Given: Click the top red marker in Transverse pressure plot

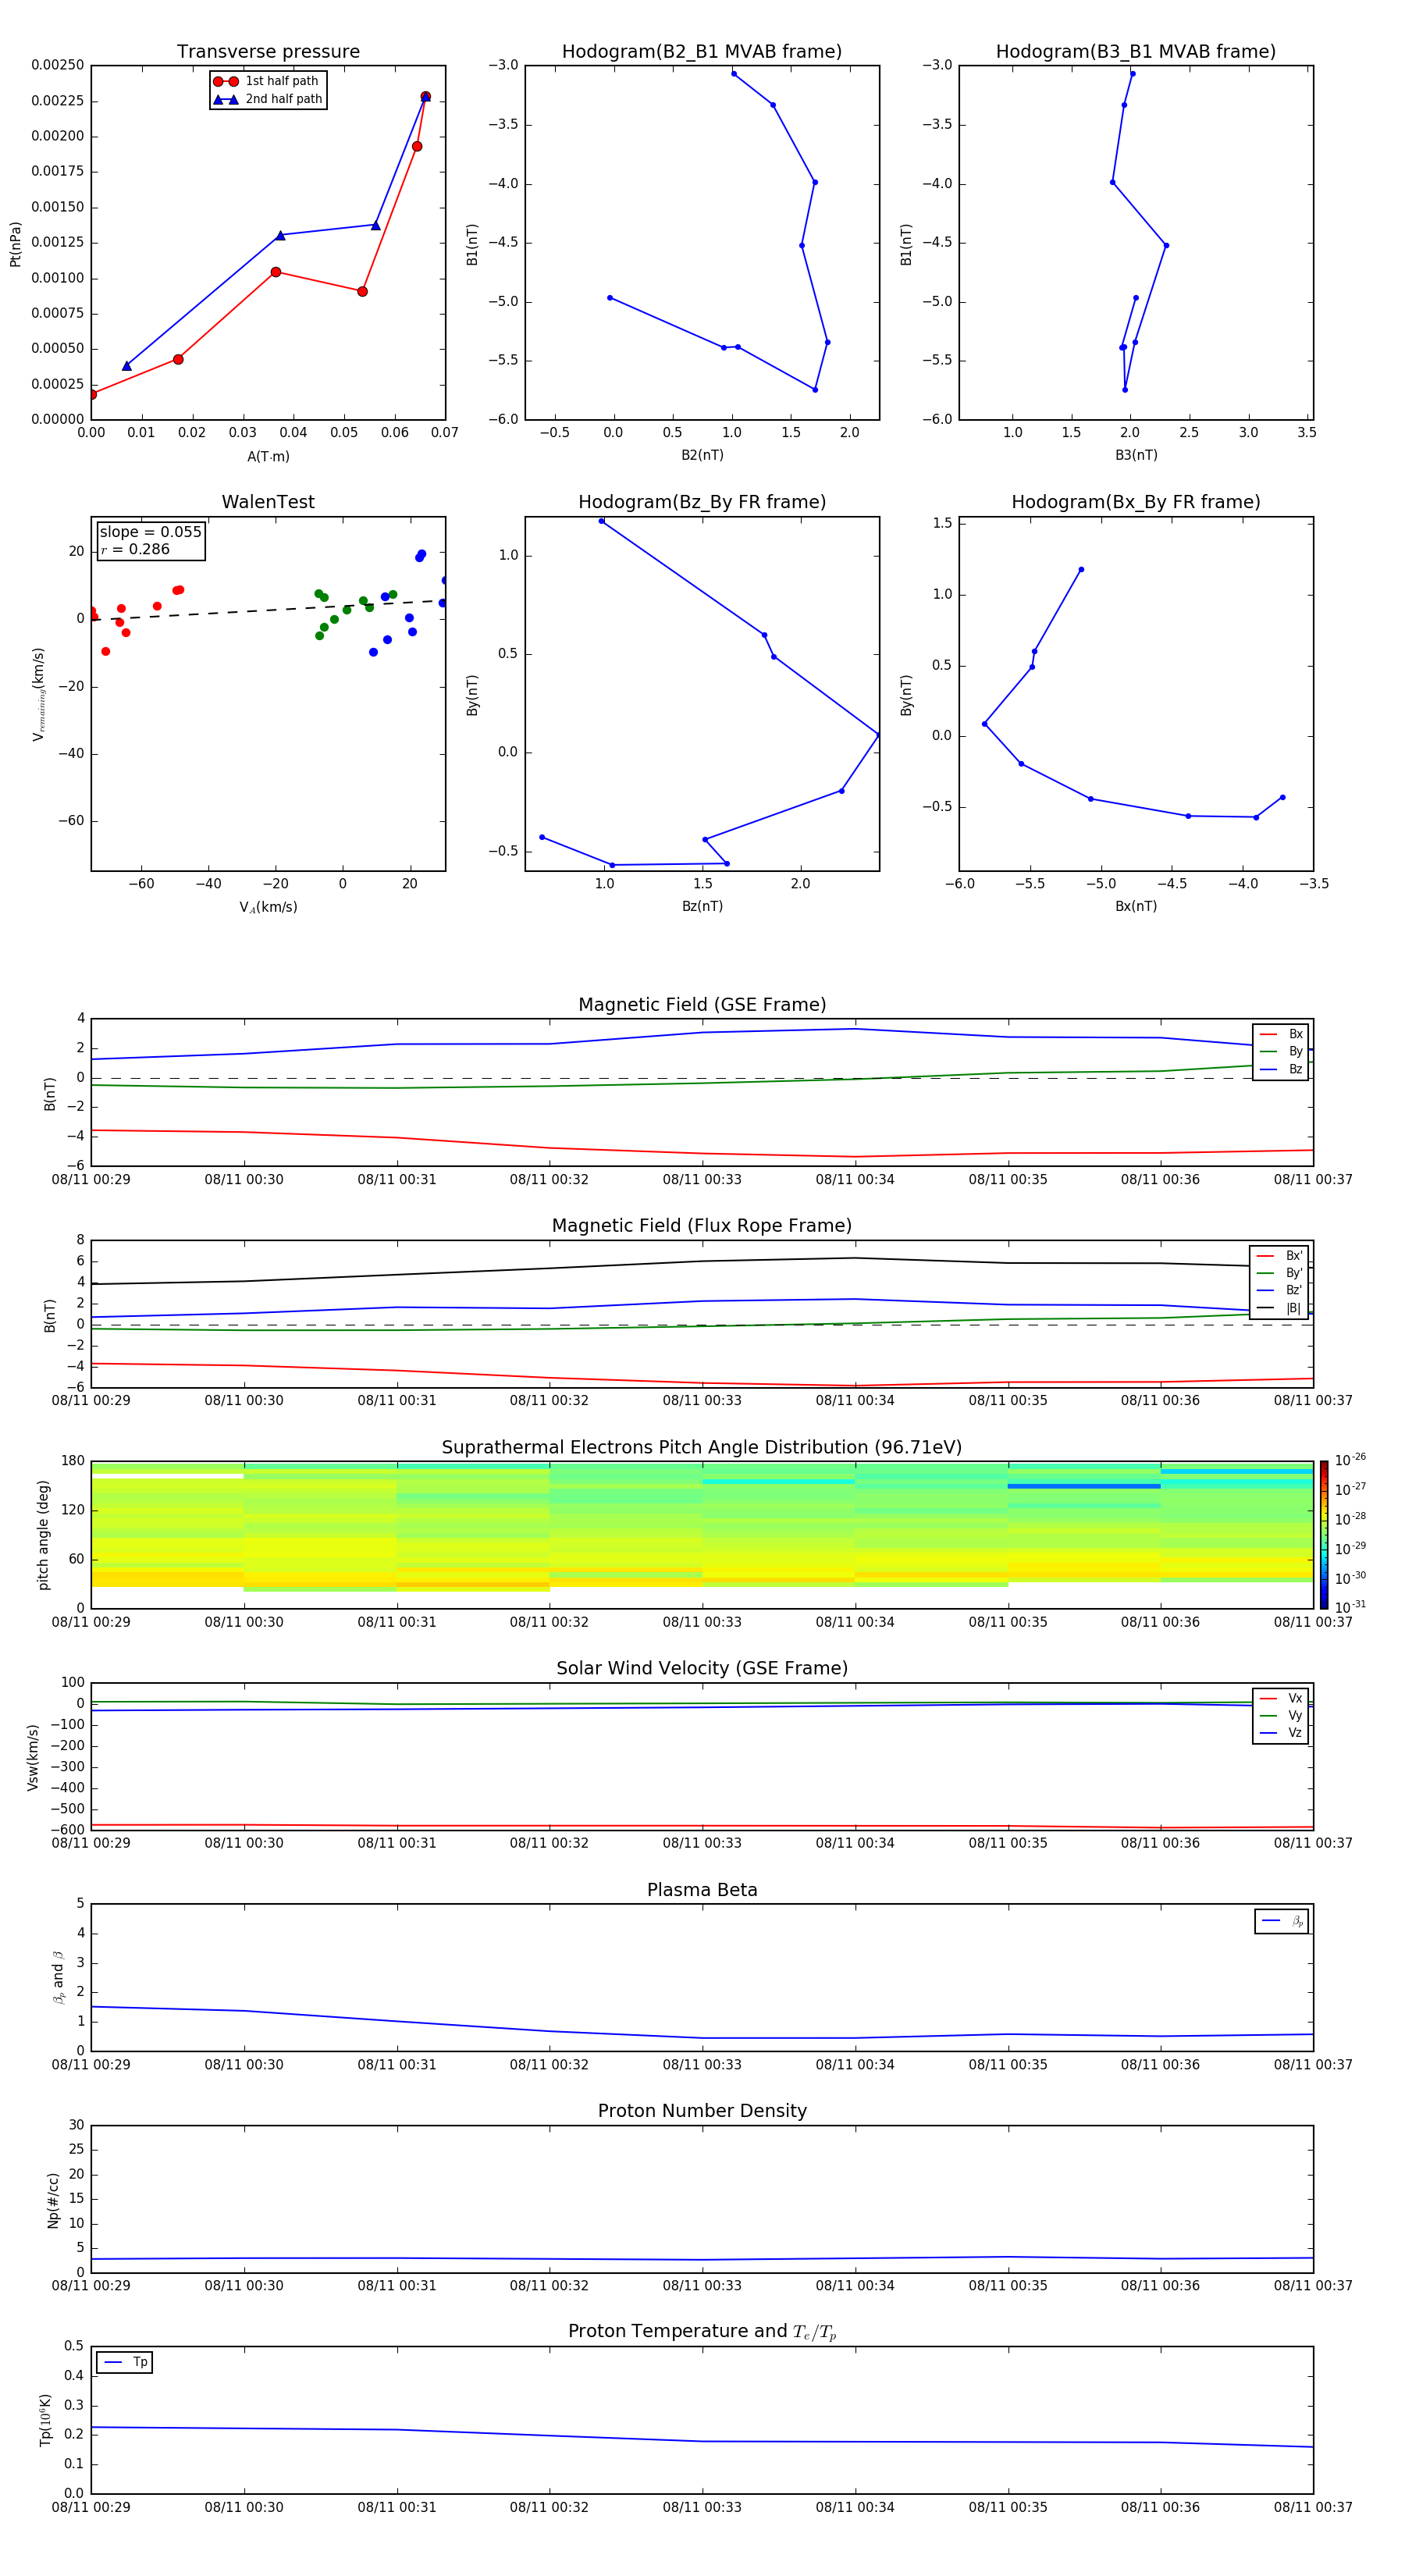Looking at the screenshot, I should (426, 97).
